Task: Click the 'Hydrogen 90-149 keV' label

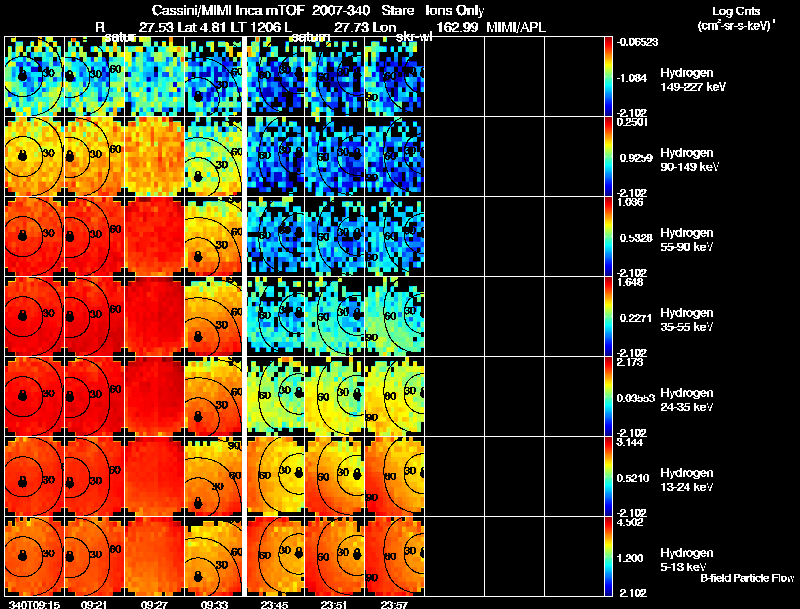Action: click(690, 160)
